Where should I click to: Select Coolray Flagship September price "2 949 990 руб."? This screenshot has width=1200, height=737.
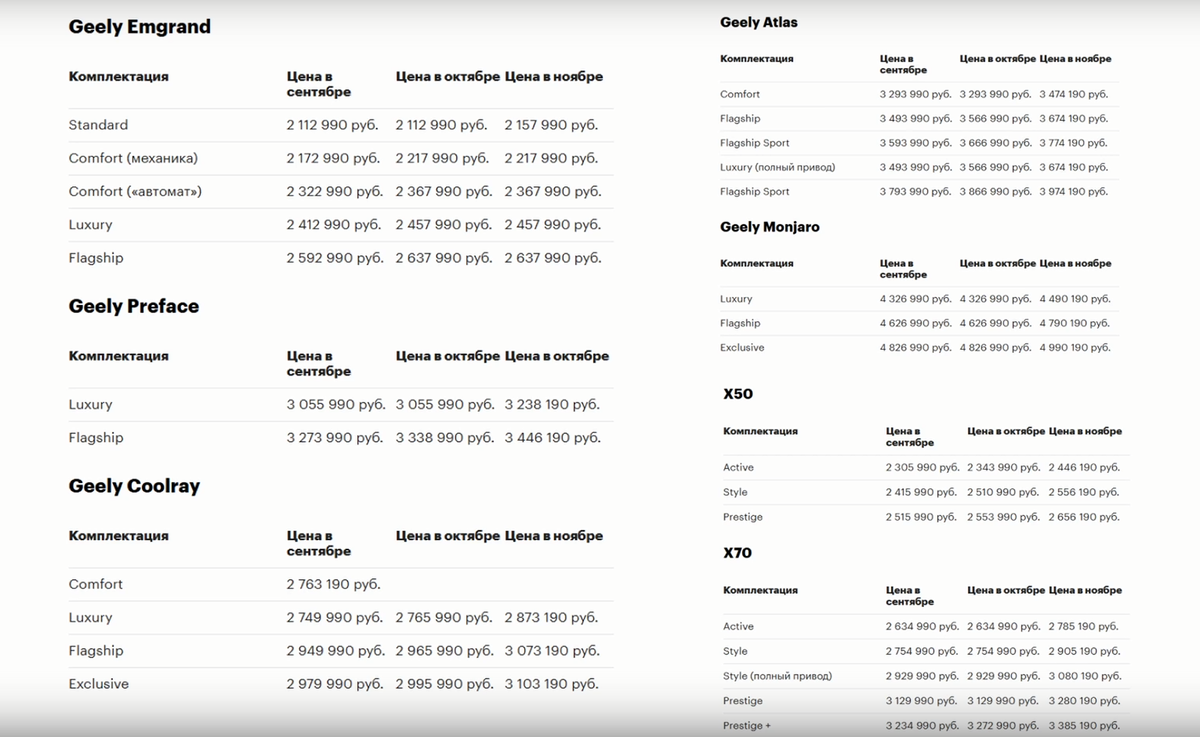tap(335, 651)
